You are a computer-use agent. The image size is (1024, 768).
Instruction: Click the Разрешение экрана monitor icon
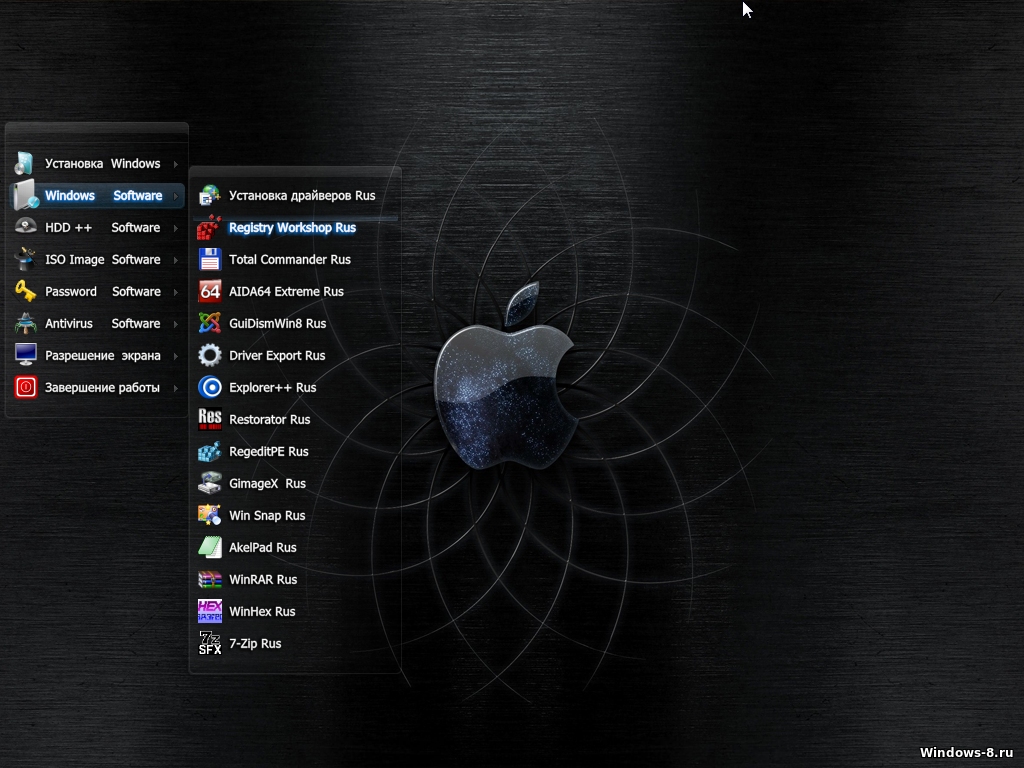pyautogui.click(x=25, y=355)
